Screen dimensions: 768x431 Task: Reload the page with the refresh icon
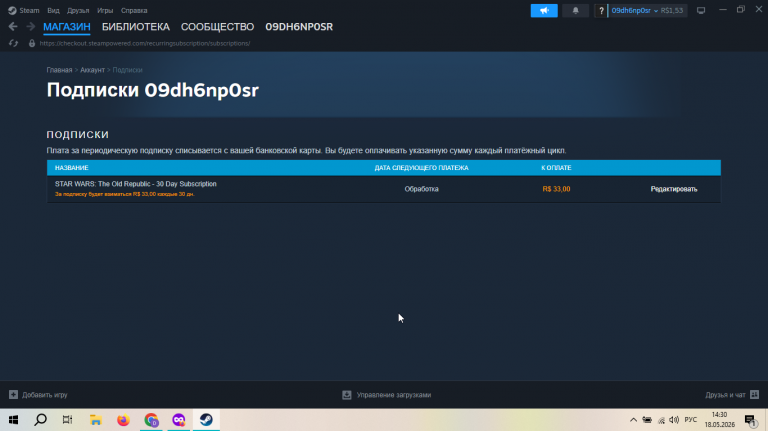[x=13, y=44]
